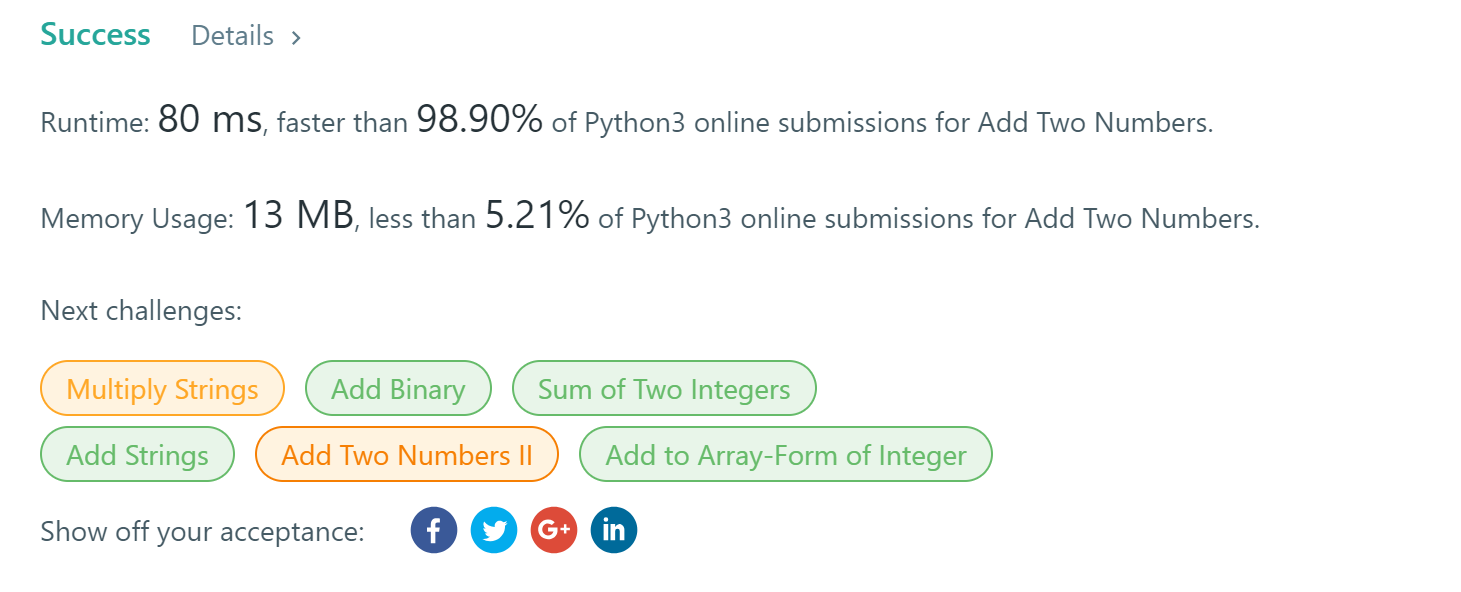Open submission Details

pos(232,36)
